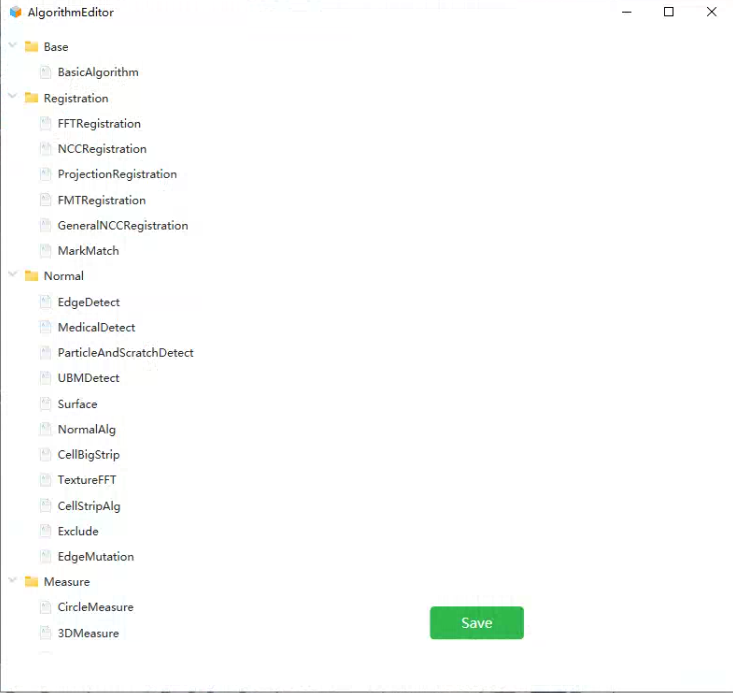
Task: Minimize the AlgorithmEditor window
Action: pos(626,12)
